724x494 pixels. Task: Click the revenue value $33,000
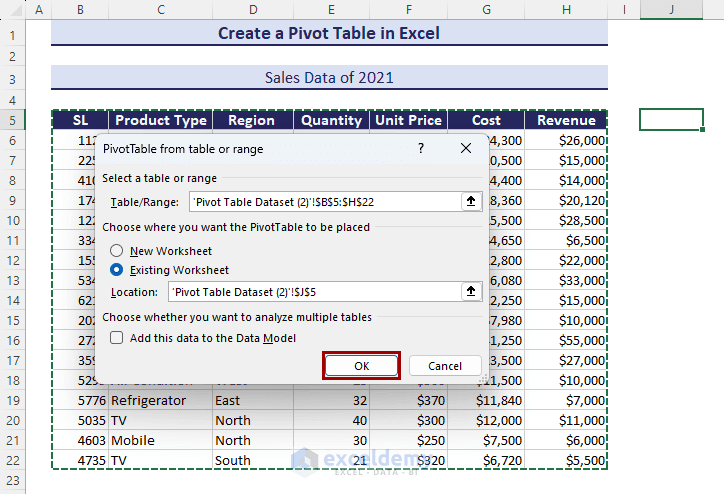point(567,280)
